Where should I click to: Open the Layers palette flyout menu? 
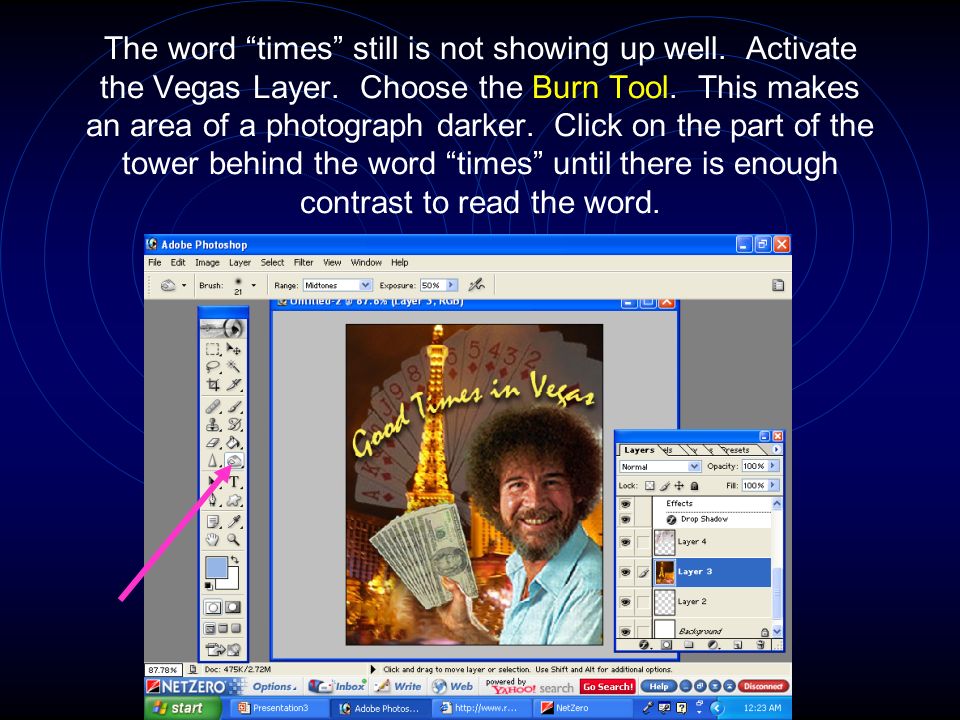[x=776, y=449]
